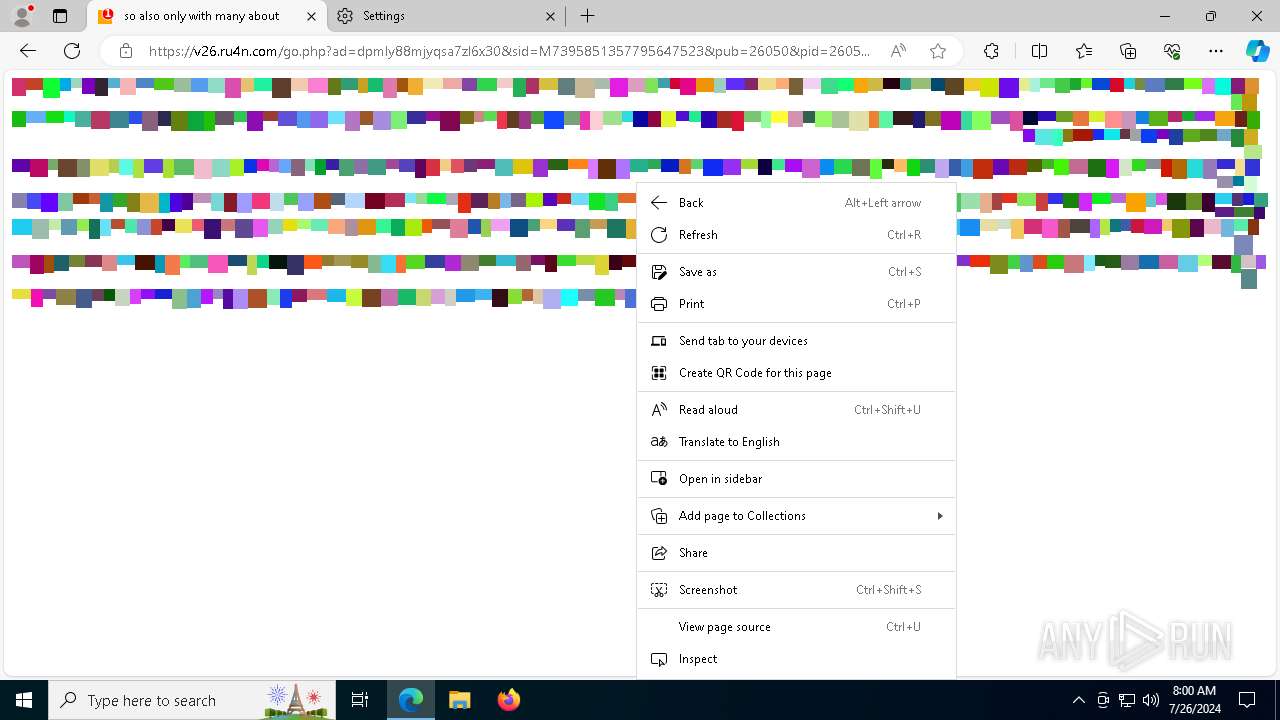Open Settings and more ellipsis
This screenshot has height=720, width=1280.
pyautogui.click(x=1216, y=51)
